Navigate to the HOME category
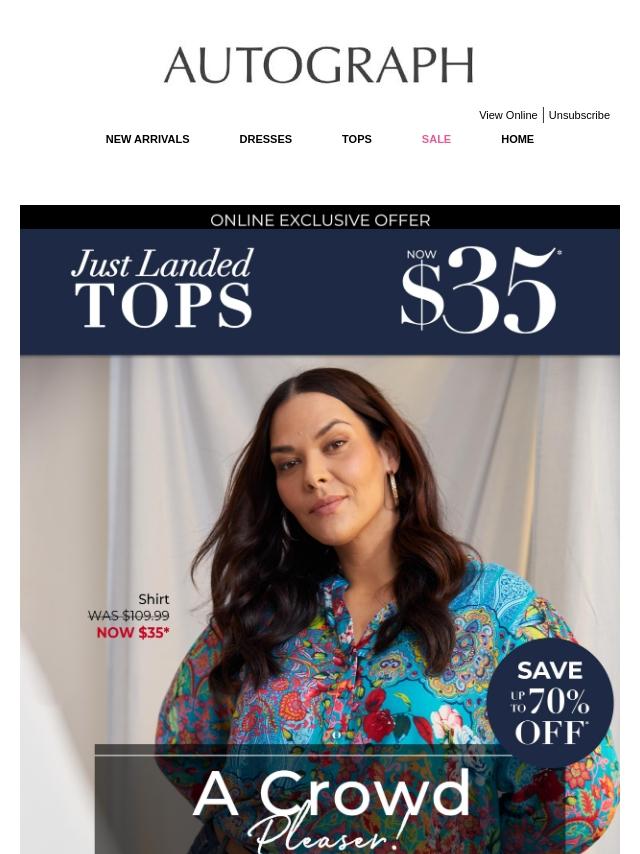Screen dimensions: 640x854 tap(517, 139)
